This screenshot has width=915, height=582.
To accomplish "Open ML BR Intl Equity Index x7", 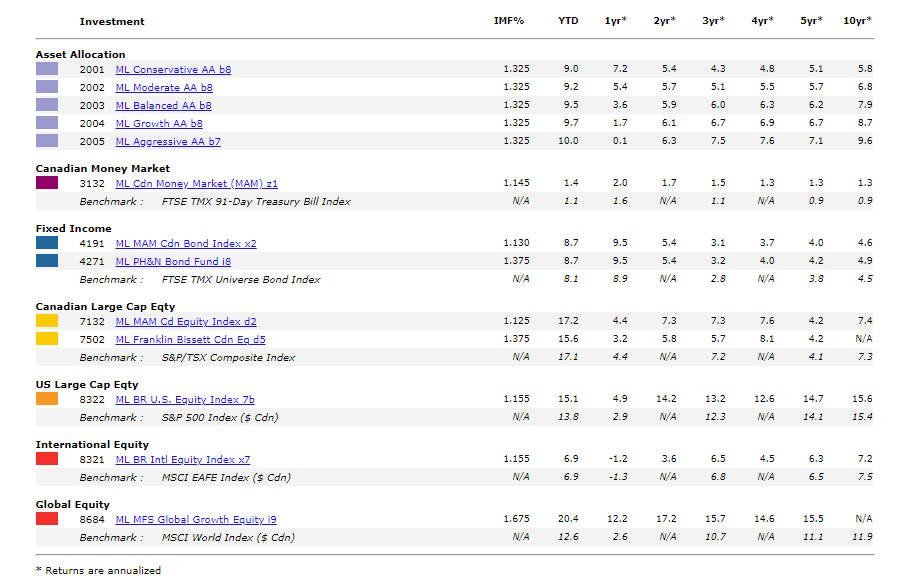I will click(x=183, y=460).
